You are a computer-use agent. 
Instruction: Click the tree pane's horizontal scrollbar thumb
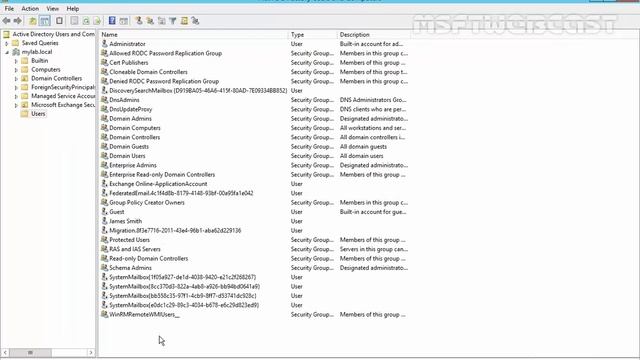point(31,353)
